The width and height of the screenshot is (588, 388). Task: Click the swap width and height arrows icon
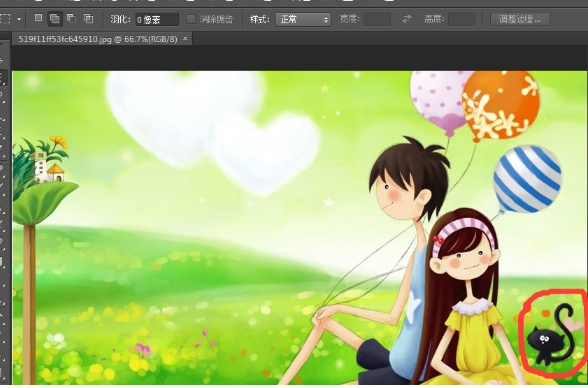[x=407, y=19]
